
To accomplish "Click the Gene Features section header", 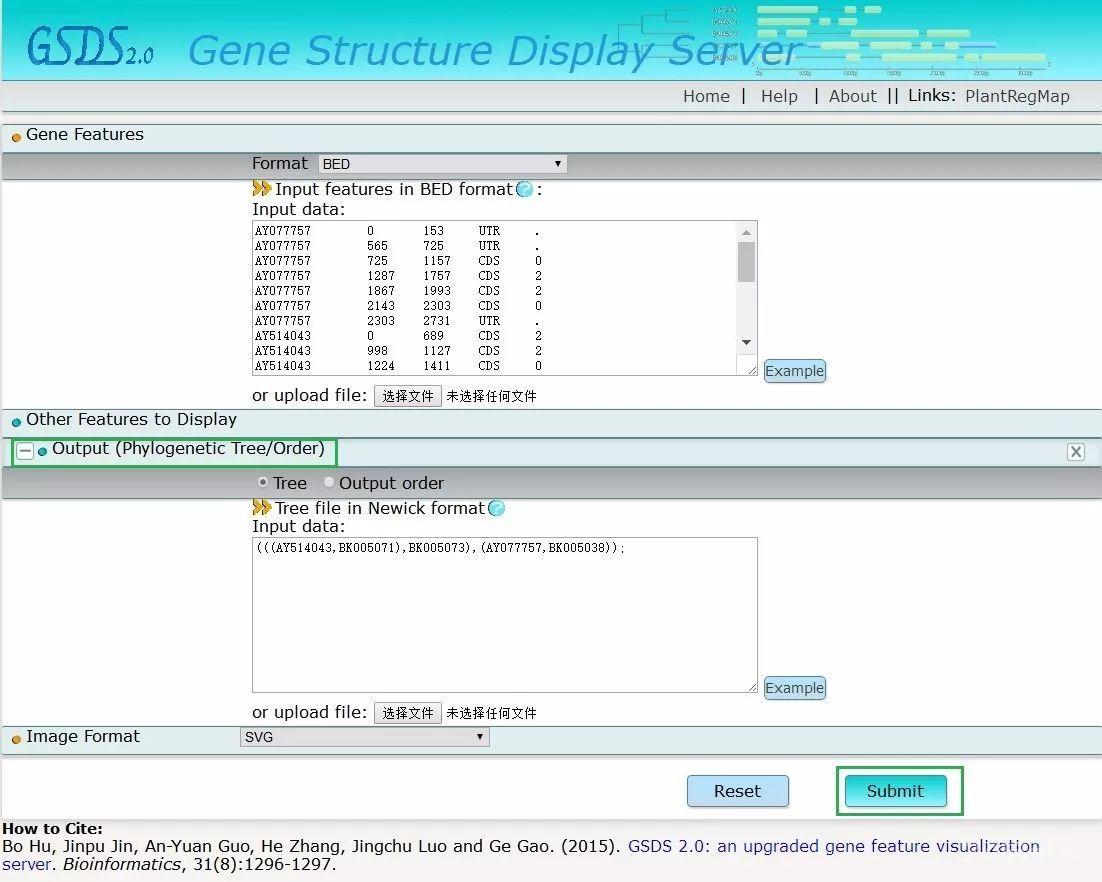I will coord(84,134).
